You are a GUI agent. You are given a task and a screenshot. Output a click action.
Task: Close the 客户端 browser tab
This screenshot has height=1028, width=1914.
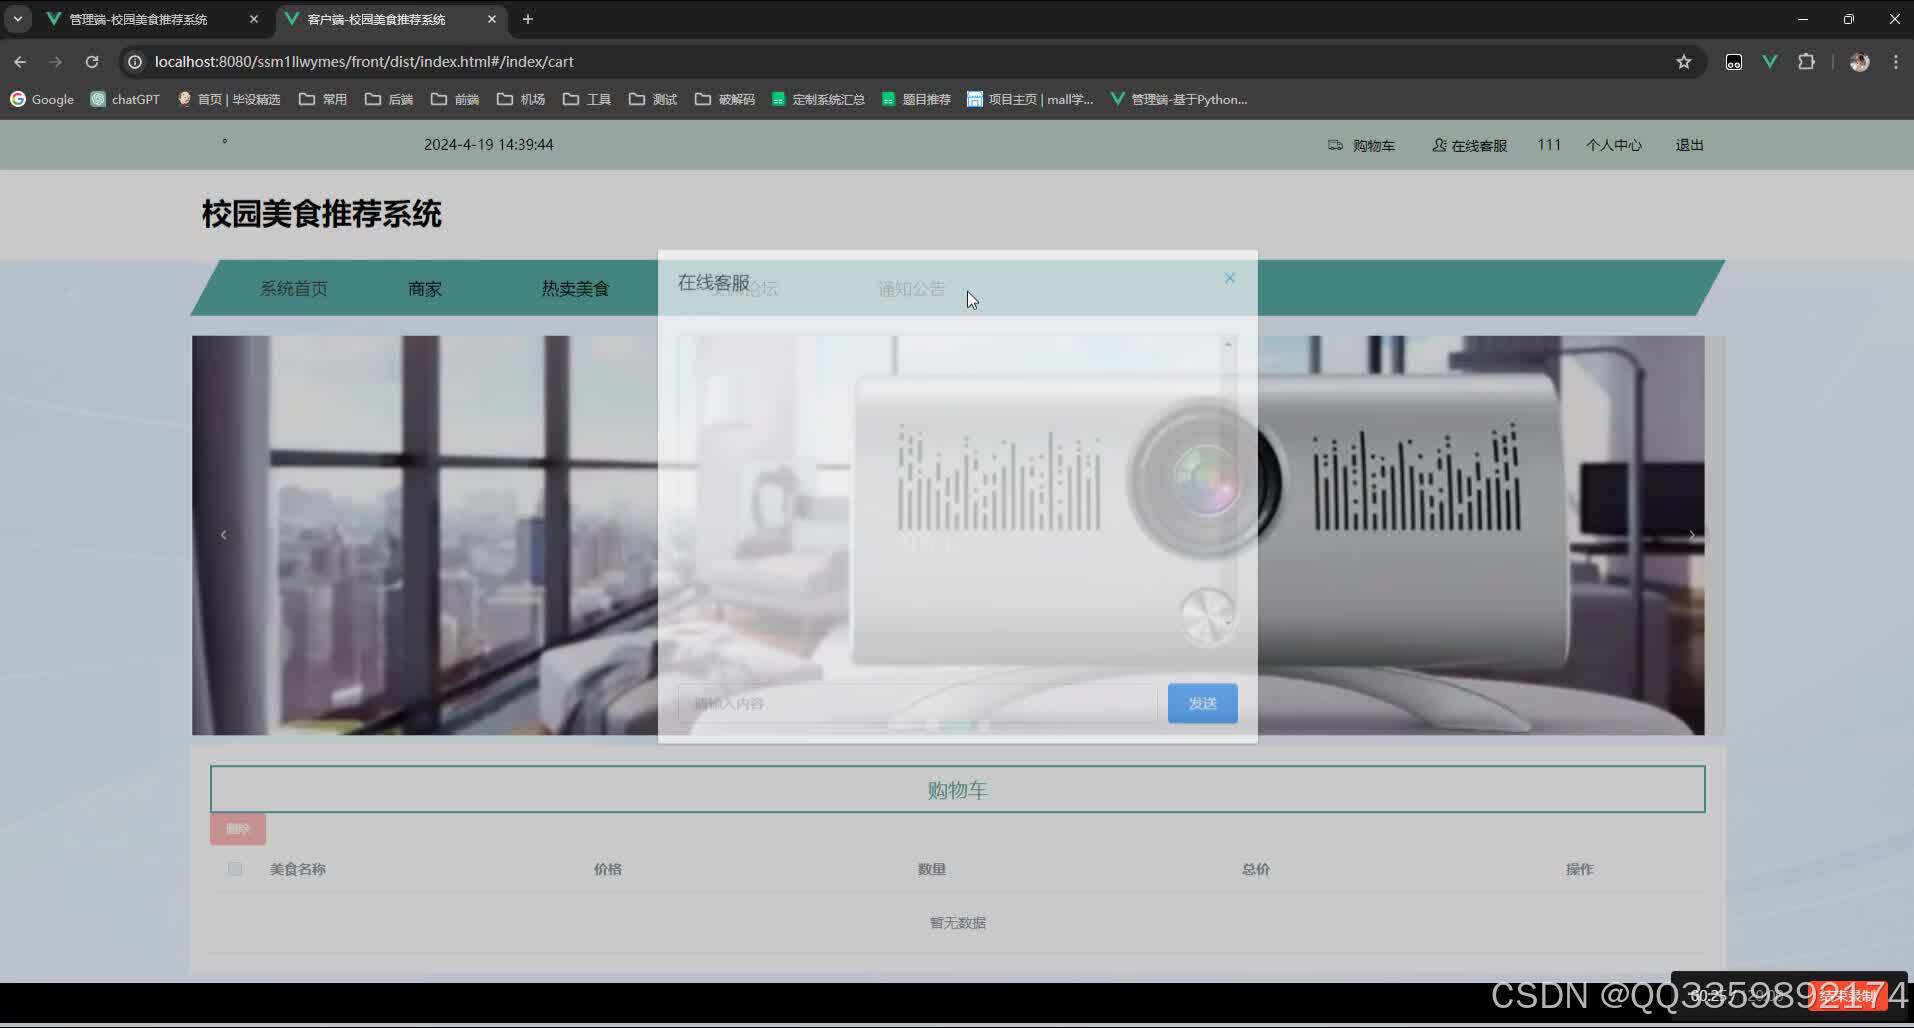[492, 19]
